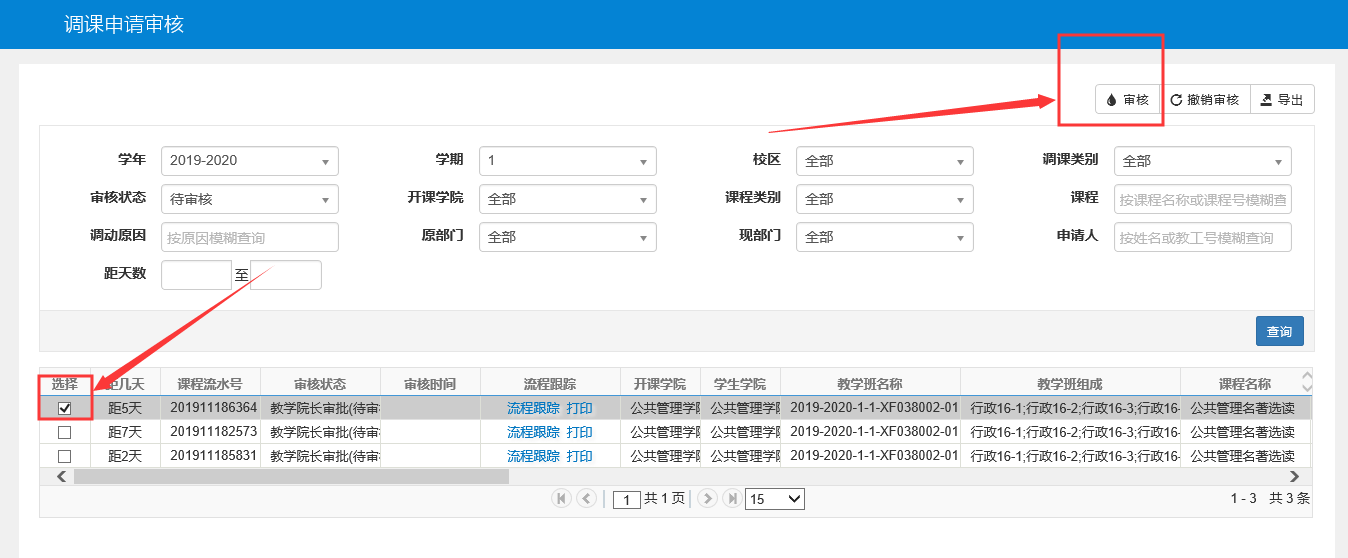Click right arrow of horizontal scrollbar
Screen dimensions: 1348x558
(x=1294, y=477)
